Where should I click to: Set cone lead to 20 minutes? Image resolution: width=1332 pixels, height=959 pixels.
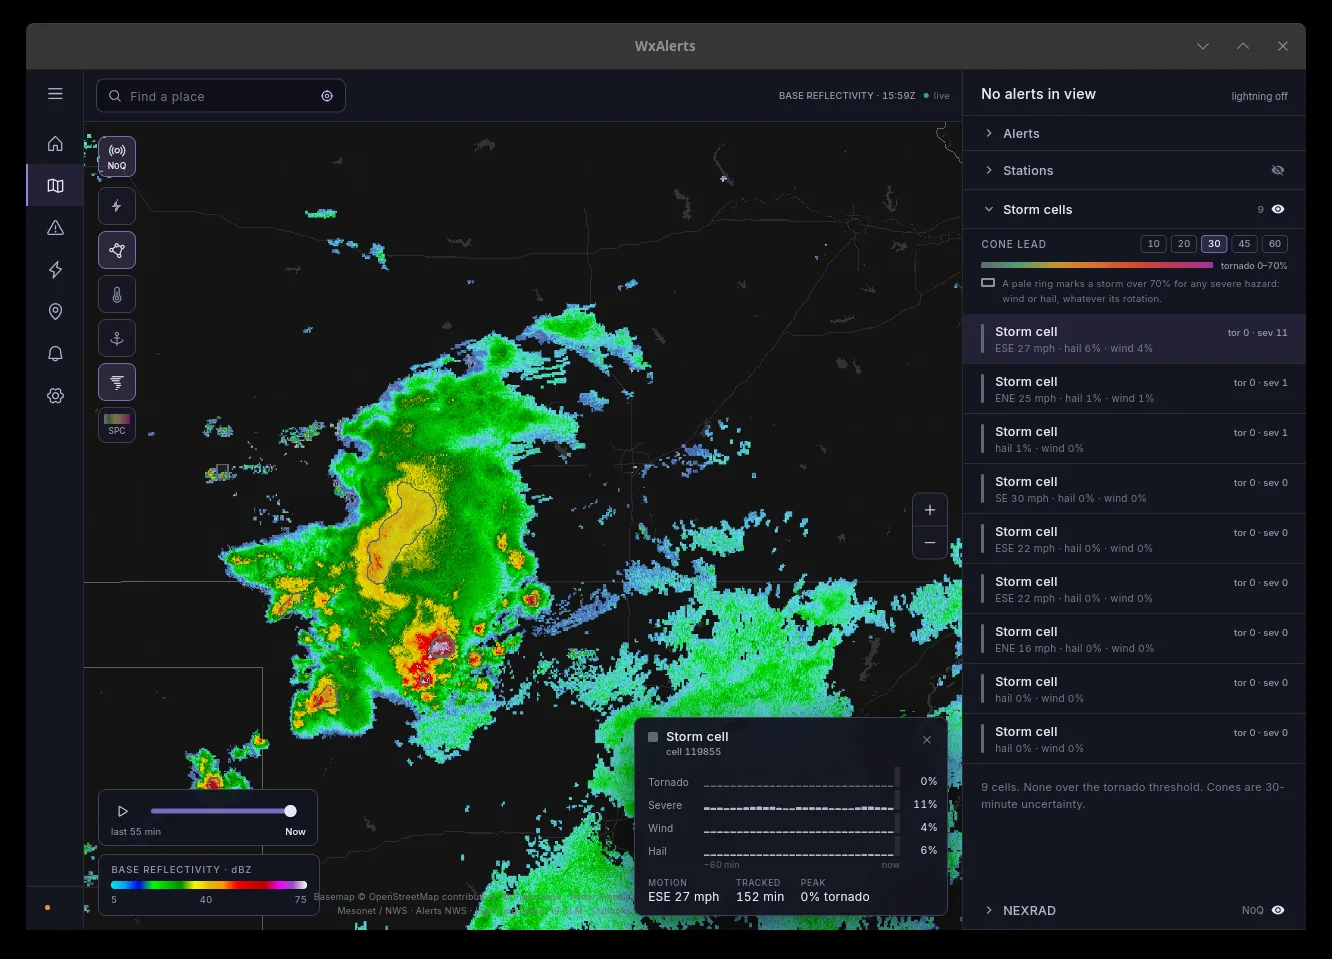pos(1184,244)
